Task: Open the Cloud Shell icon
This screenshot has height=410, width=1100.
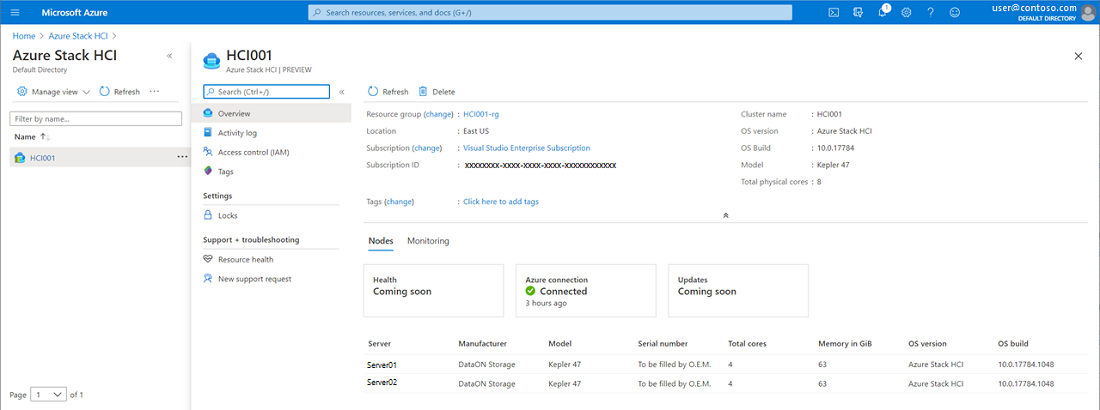Action: (834, 12)
